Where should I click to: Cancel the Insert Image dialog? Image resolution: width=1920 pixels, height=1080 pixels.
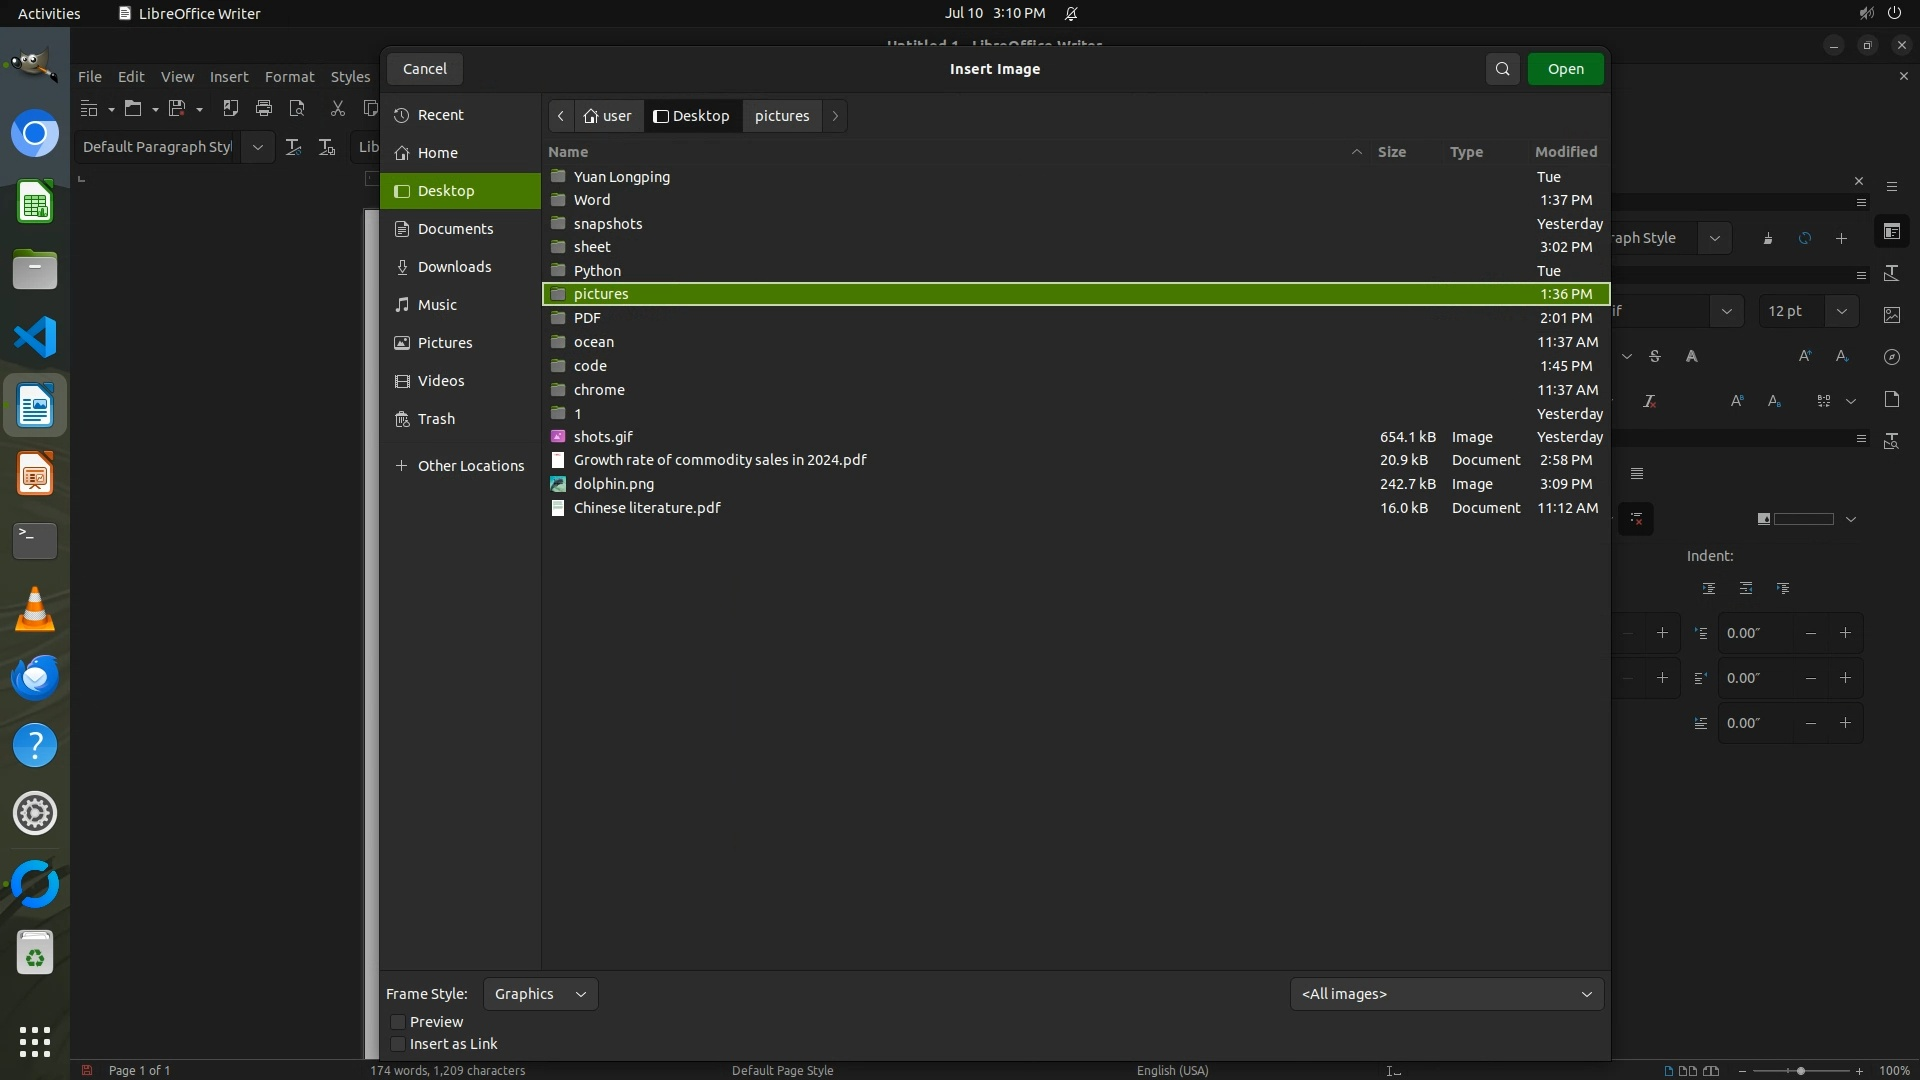point(424,69)
